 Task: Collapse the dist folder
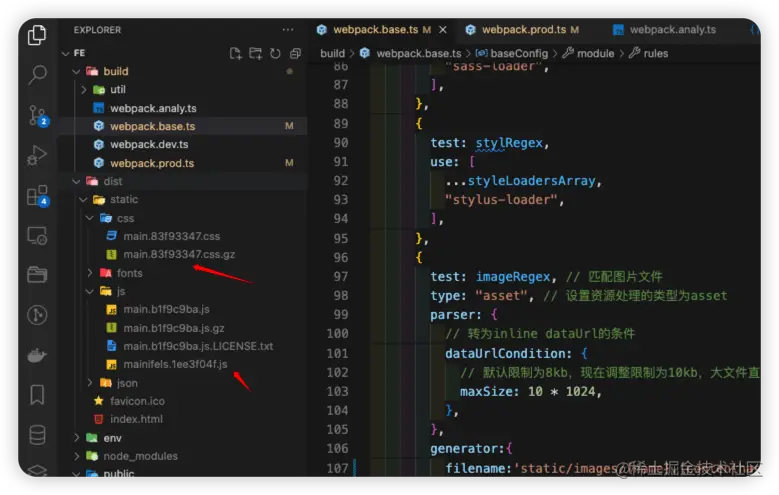[x=76, y=181]
